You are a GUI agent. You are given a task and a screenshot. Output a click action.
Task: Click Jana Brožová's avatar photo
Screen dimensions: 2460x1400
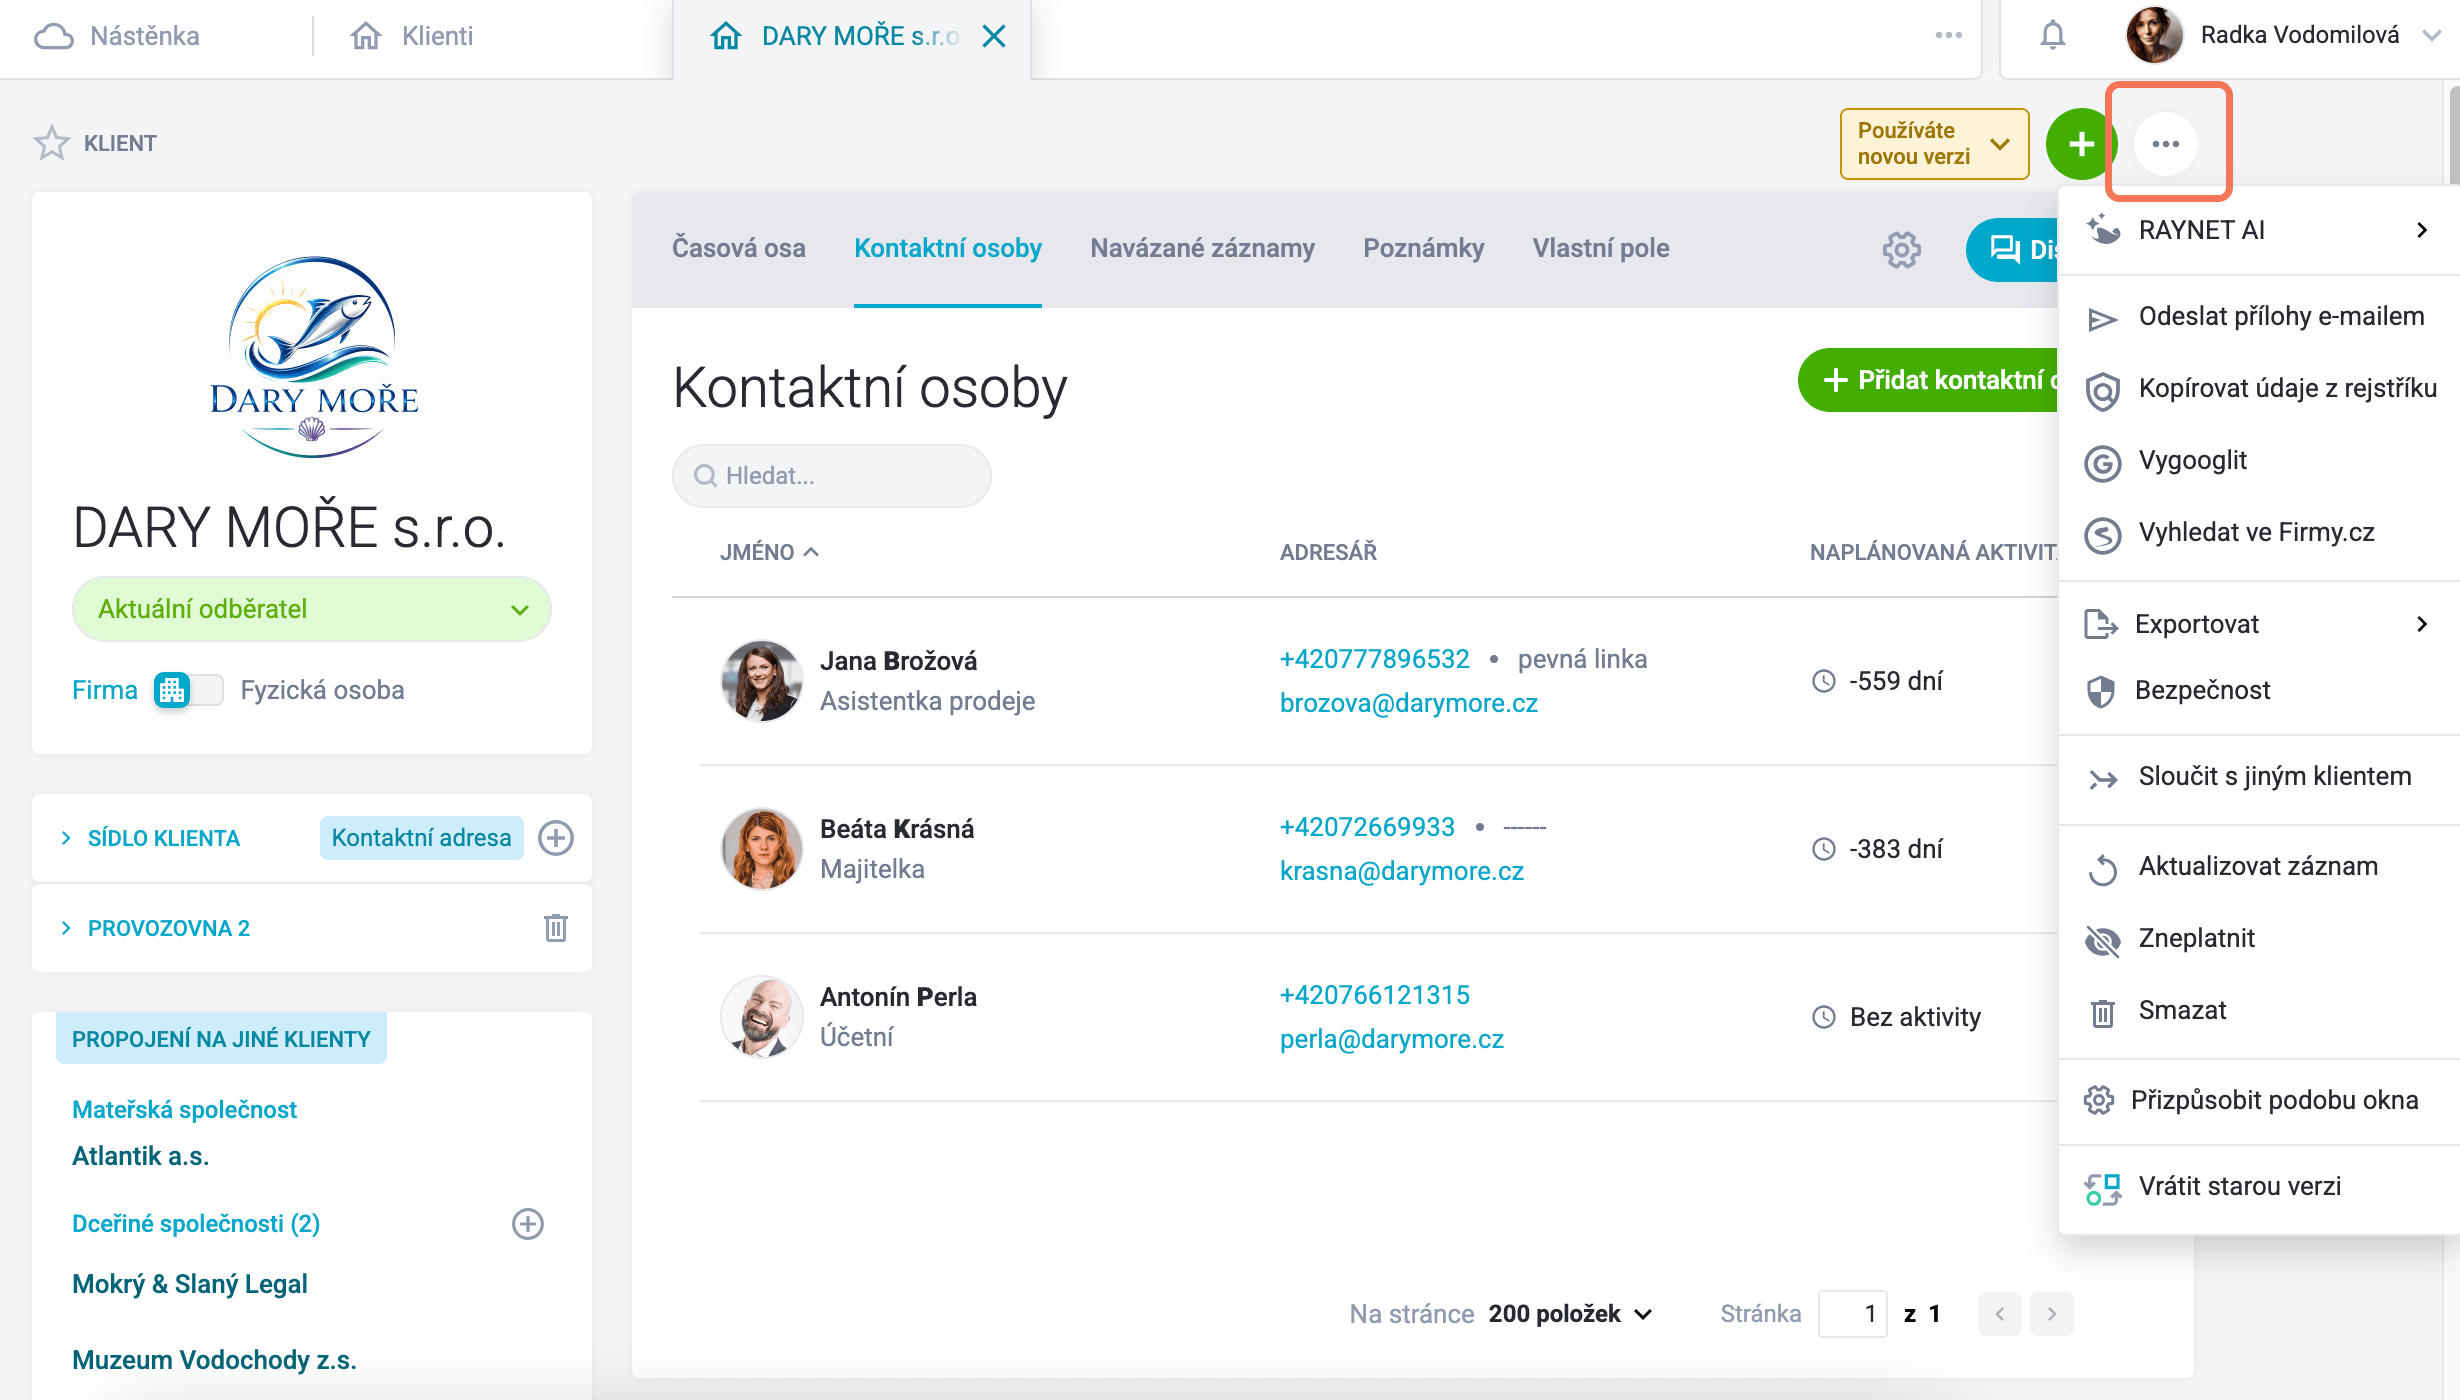click(761, 681)
